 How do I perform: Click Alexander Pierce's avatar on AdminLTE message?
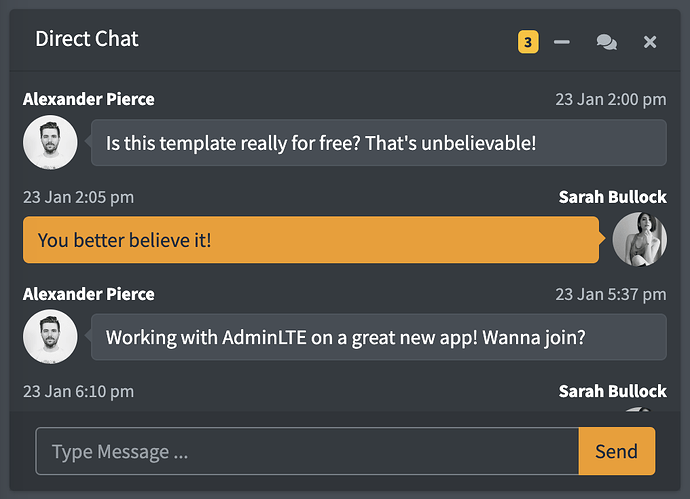50,337
